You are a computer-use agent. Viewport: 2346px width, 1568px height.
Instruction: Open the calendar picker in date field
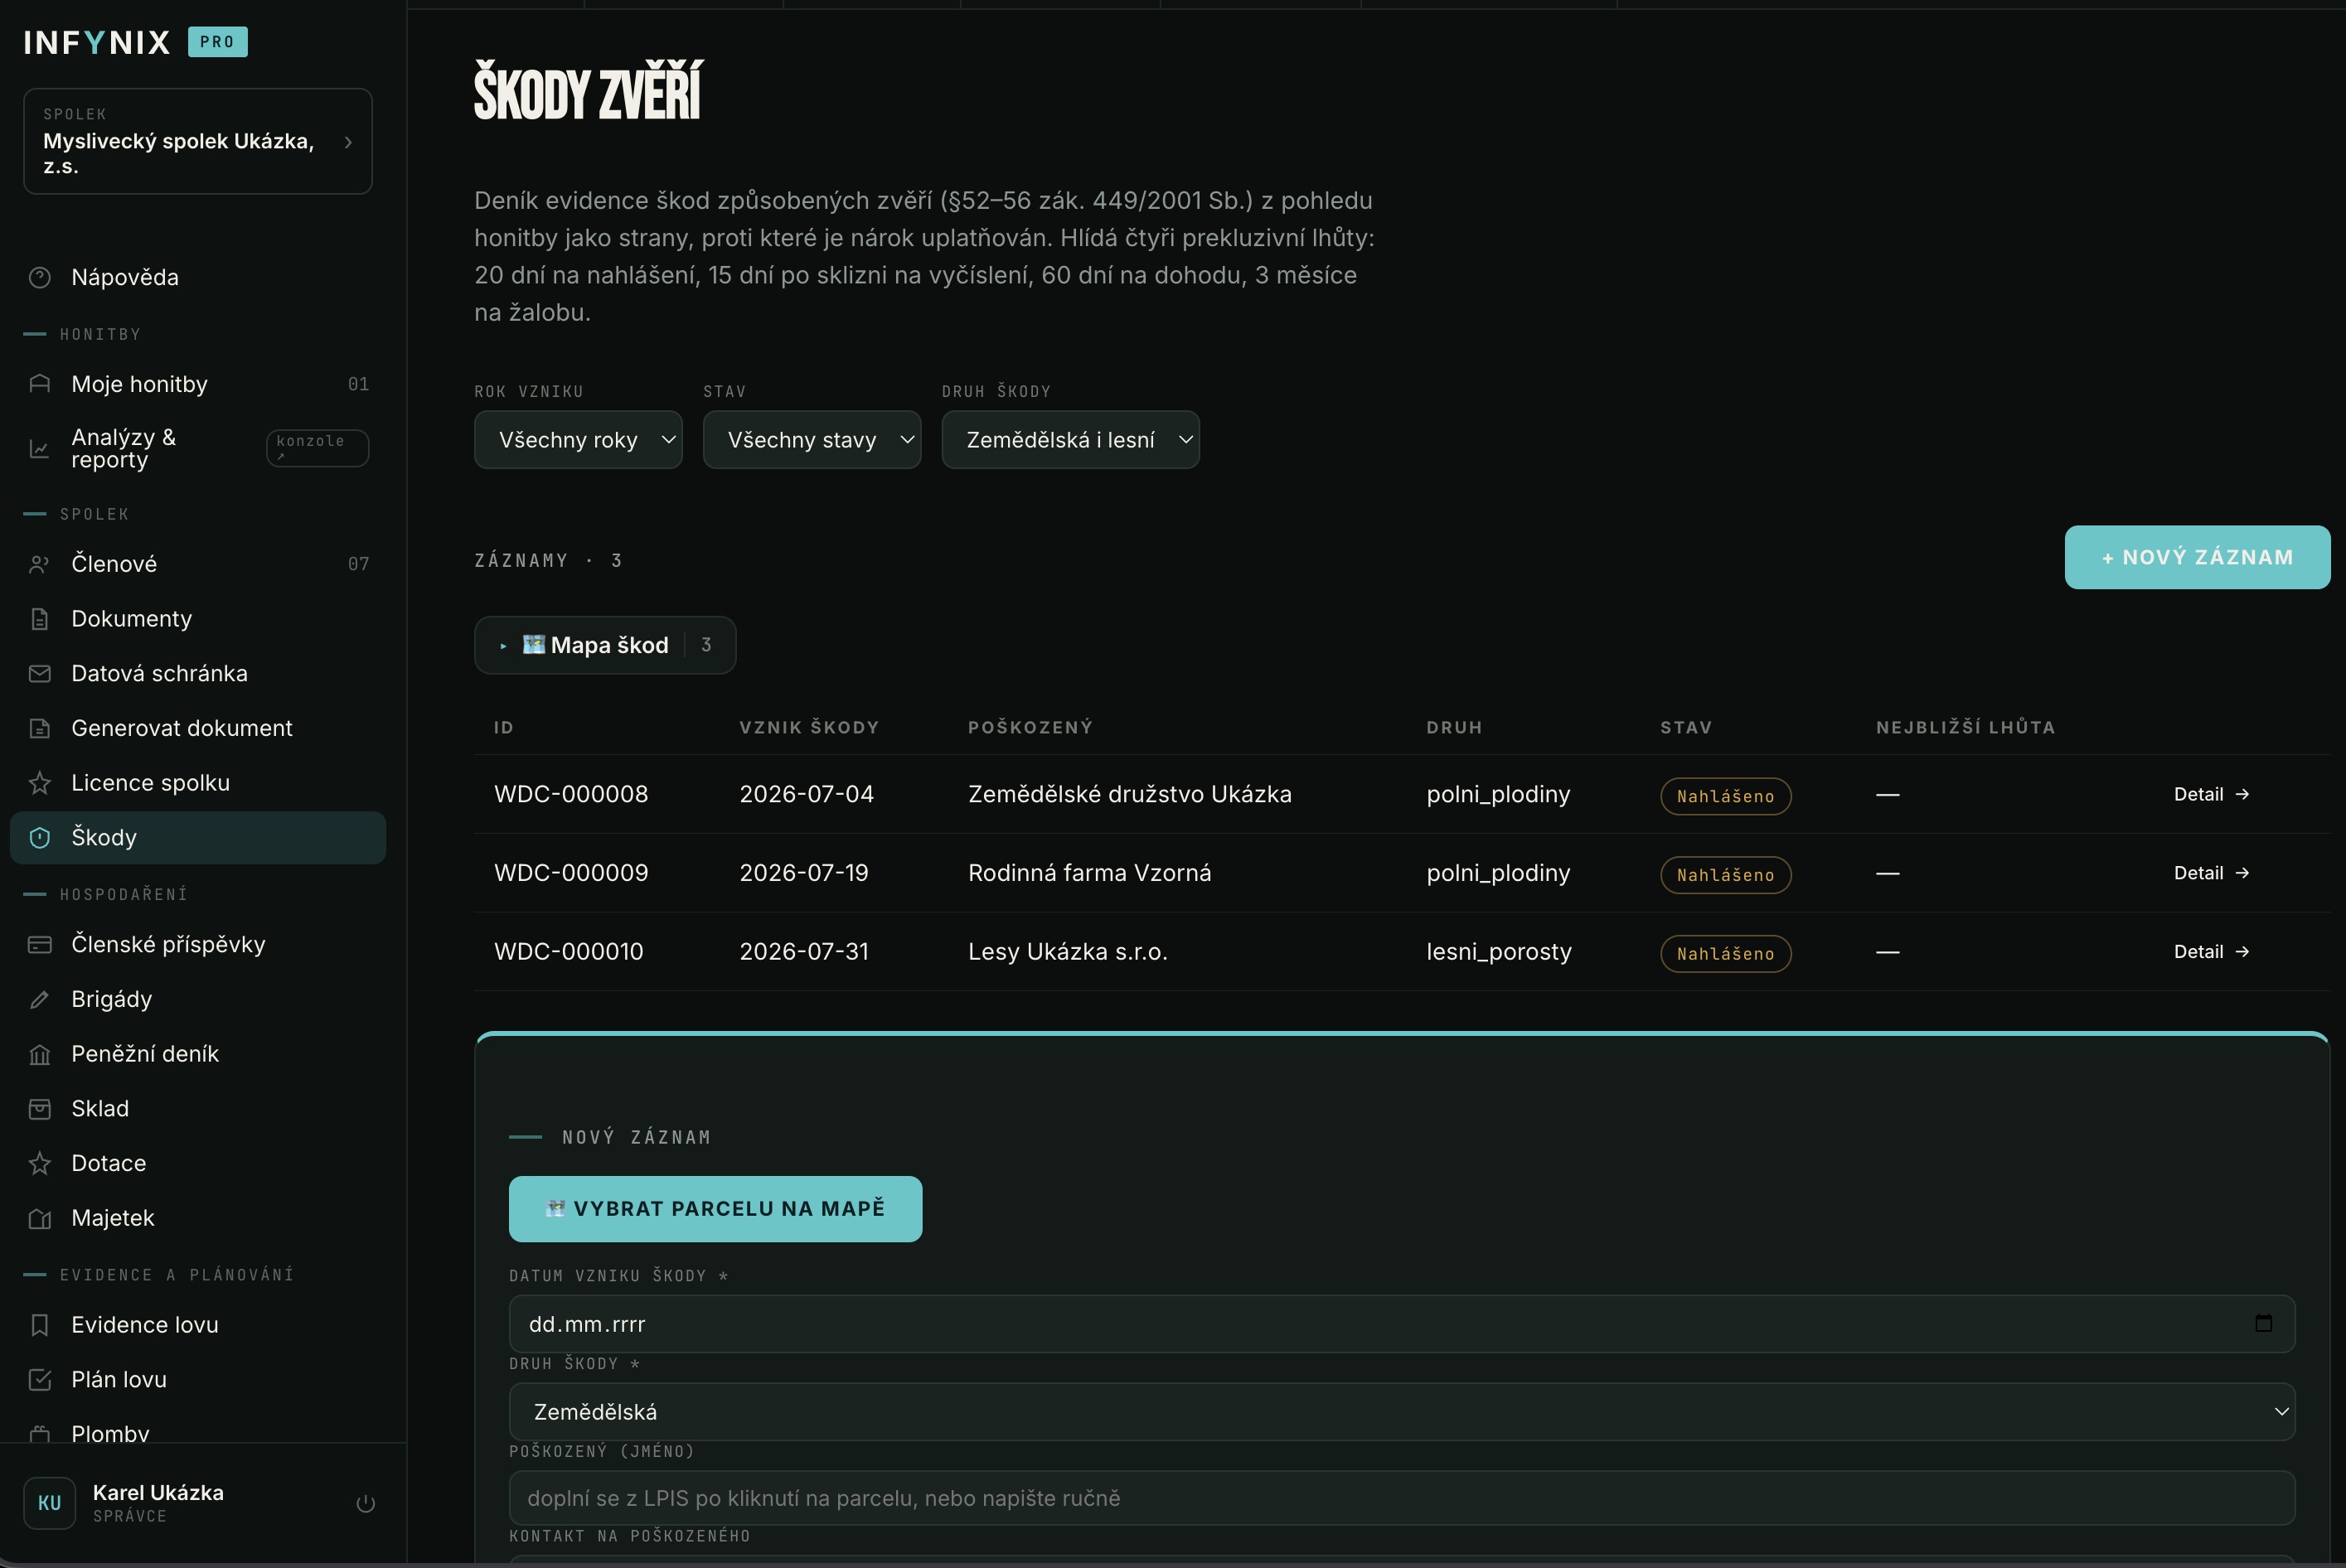(x=2263, y=1323)
